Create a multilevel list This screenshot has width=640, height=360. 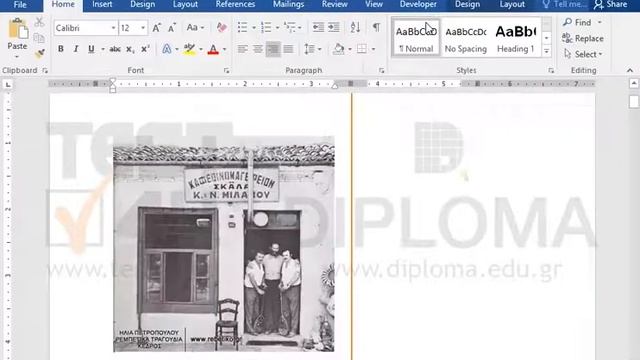click(x=290, y=27)
